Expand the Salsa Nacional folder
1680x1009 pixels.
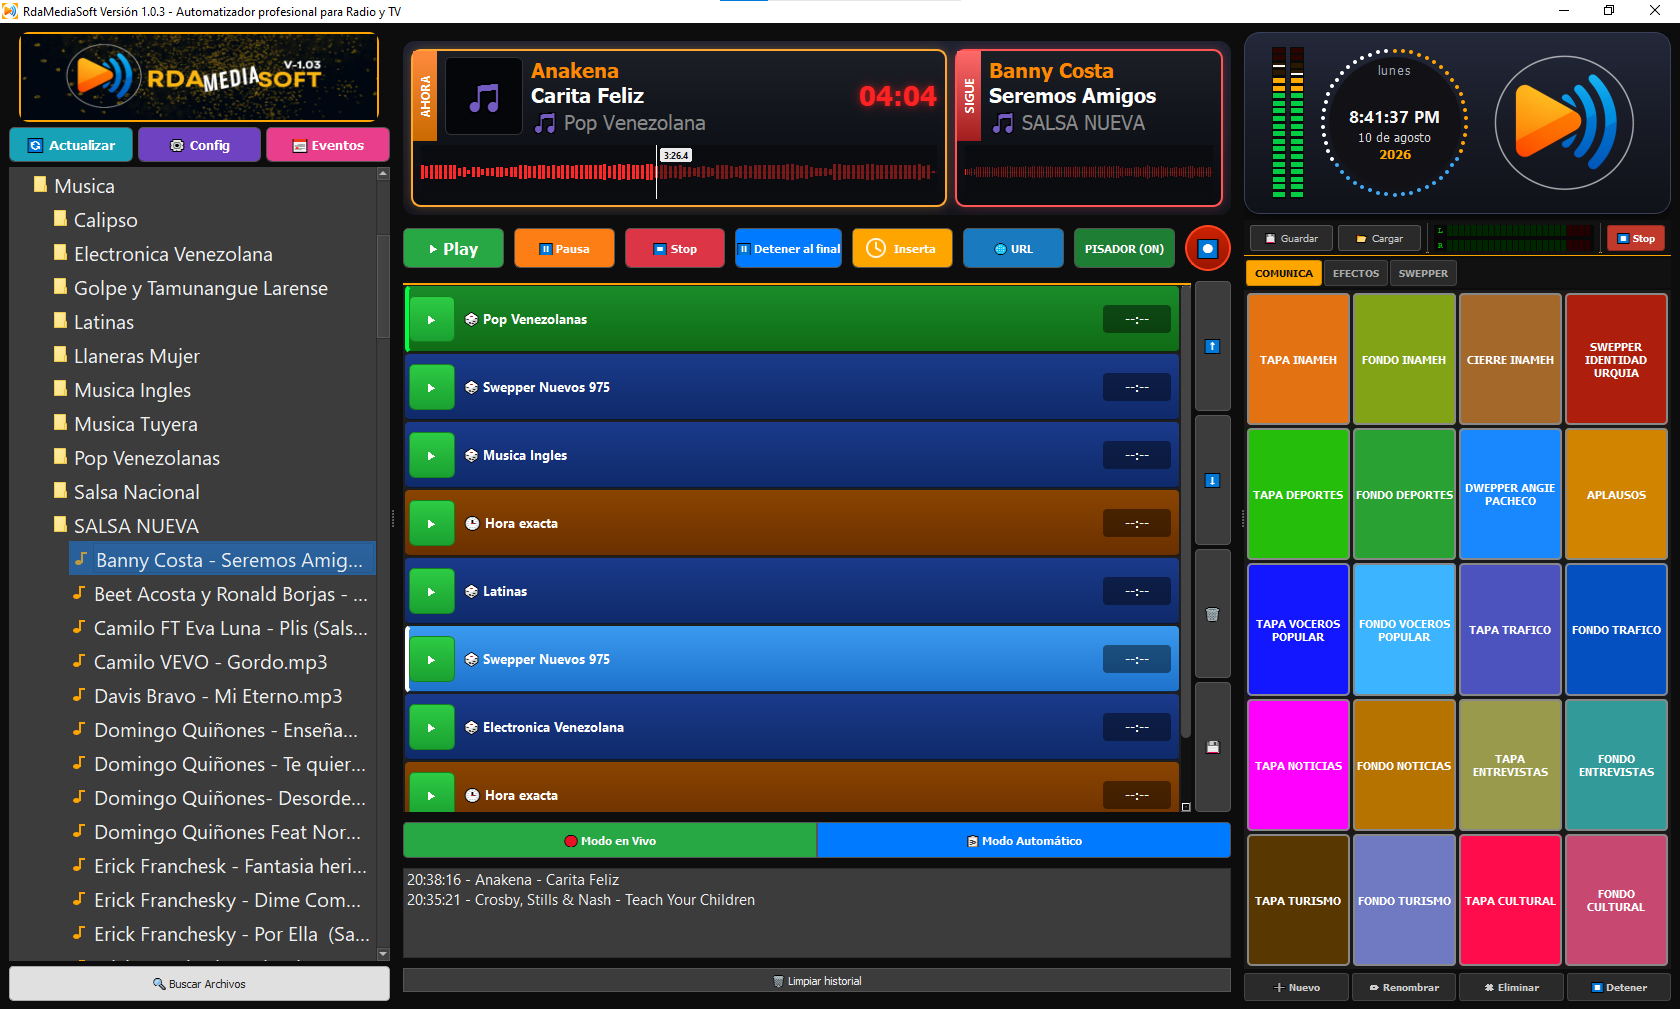[136, 492]
